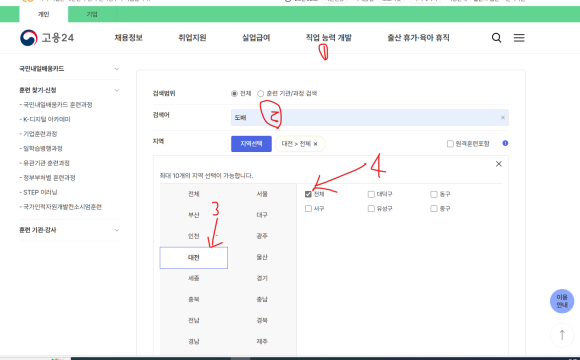The image size is (580, 360).
Task: Select 훈련 기관/과정 검색 radio
Action: (x=260, y=94)
